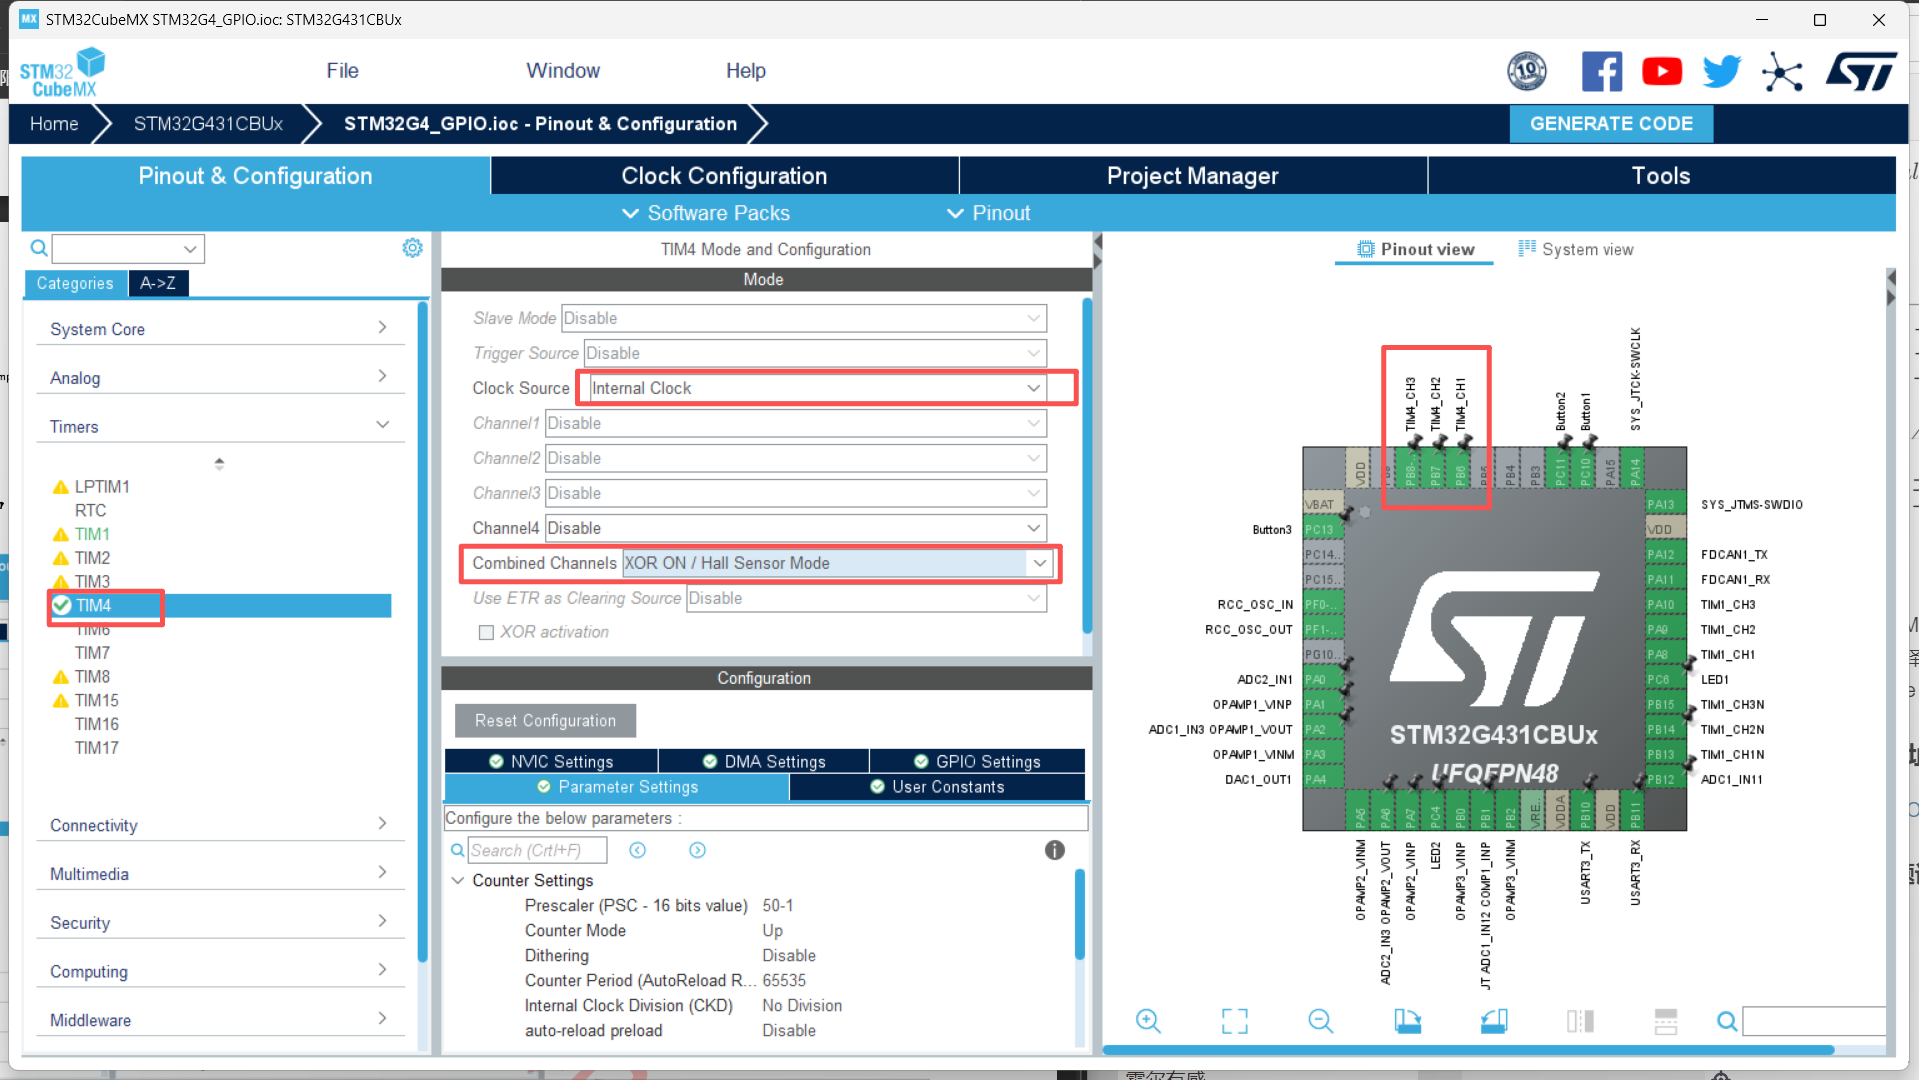The height and width of the screenshot is (1080, 1919).
Task: Click the peripheral search magnifier icon
Action: (39, 248)
